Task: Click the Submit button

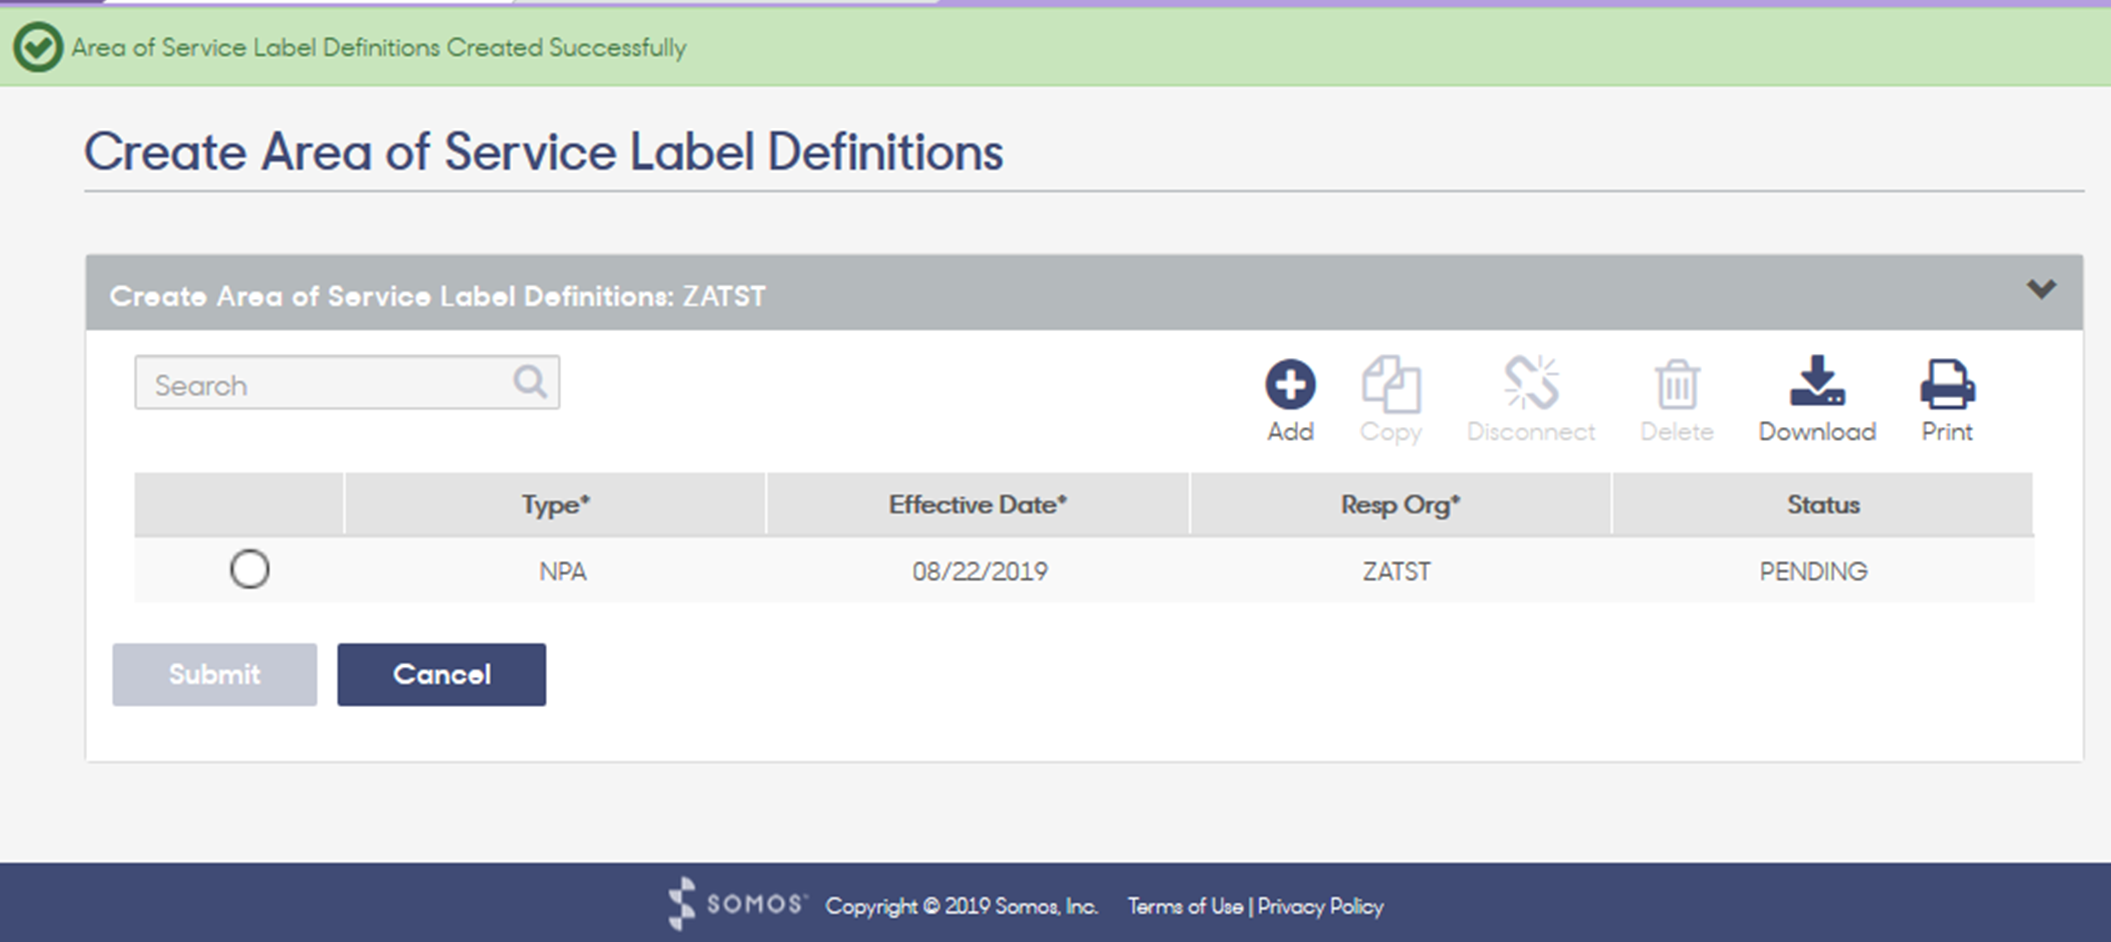Action: click(214, 674)
